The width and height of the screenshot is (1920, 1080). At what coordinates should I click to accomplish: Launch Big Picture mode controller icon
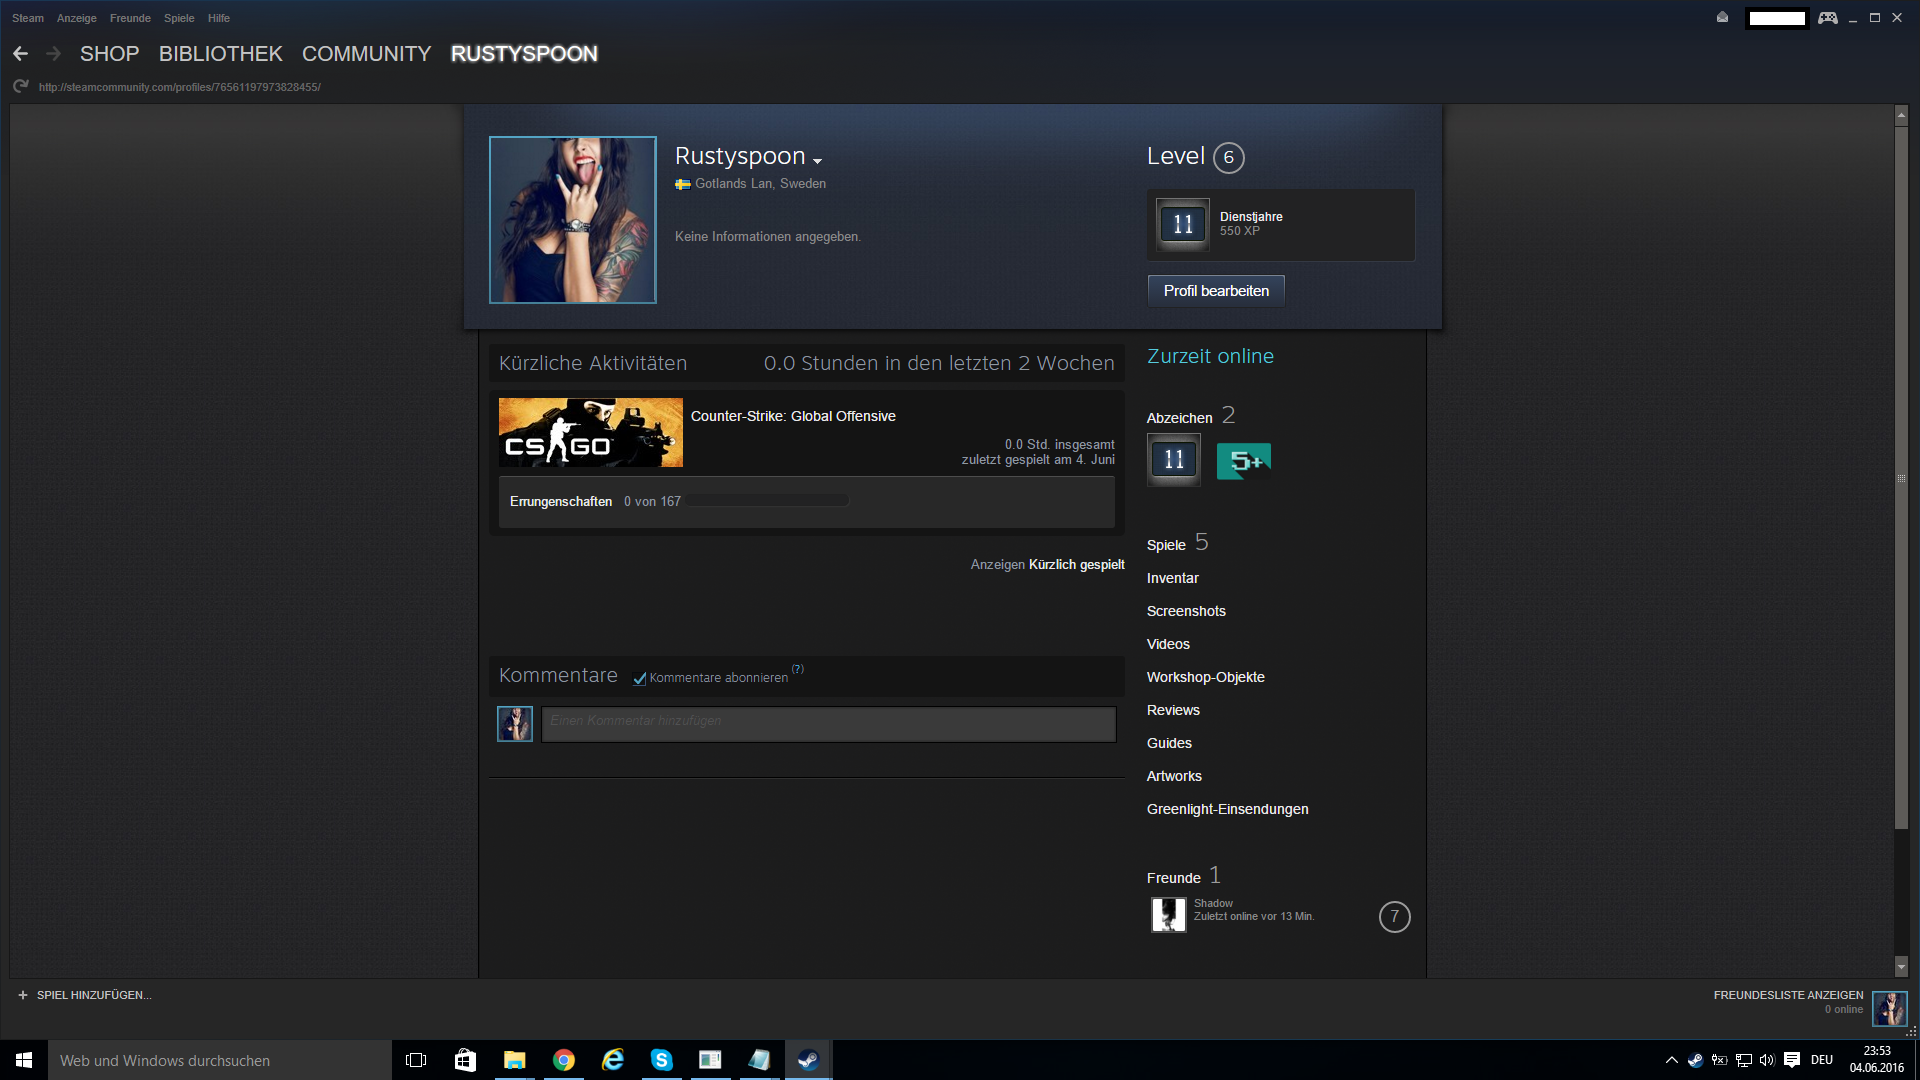tap(1828, 18)
